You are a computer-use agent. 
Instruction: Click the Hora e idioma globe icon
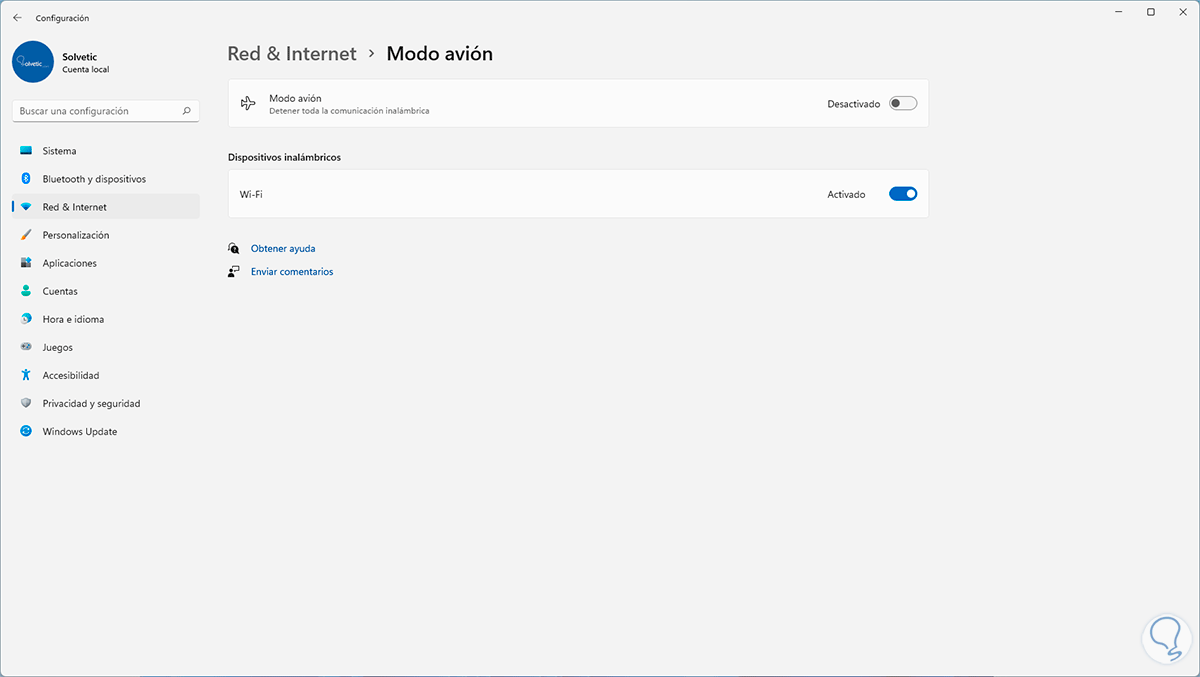pos(26,319)
